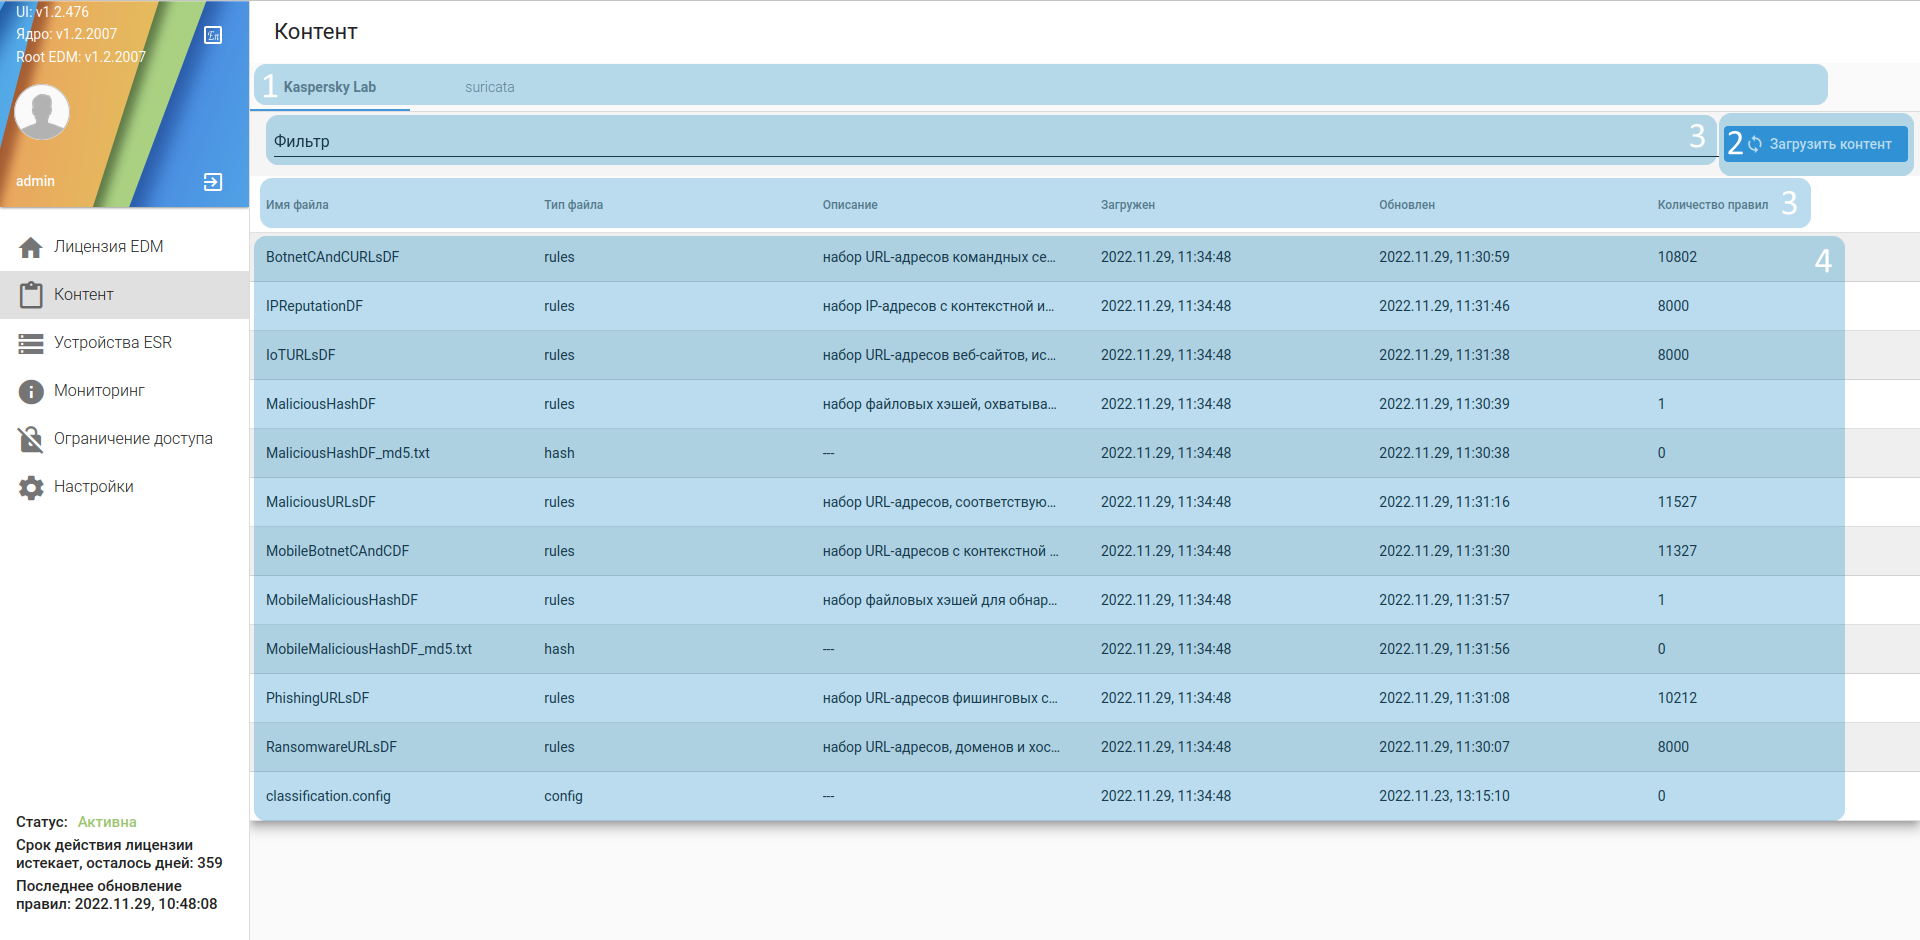Click update time 2022.11.29, 11:30:59
The image size is (1920, 940).
pyautogui.click(x=1444, y=257)
